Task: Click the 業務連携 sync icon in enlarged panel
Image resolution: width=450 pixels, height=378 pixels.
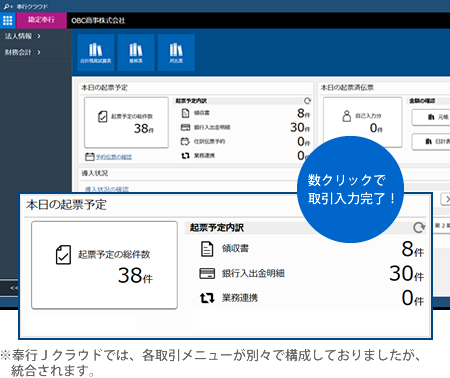Action: [x=207, y=298]
